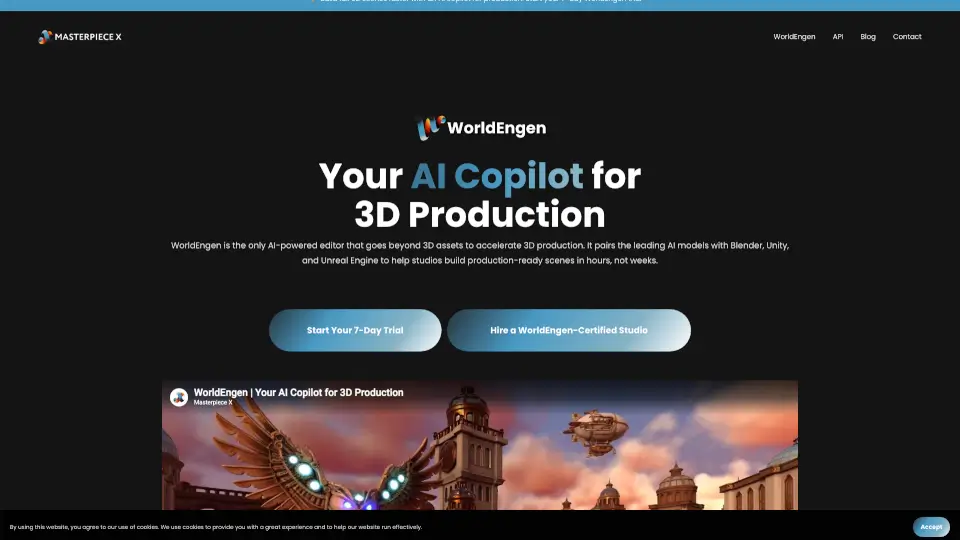This screenshot has height=540, width=960.
Task: Click the MASTERPIECE X wordmark text
Action: click(x=89, y=37)
